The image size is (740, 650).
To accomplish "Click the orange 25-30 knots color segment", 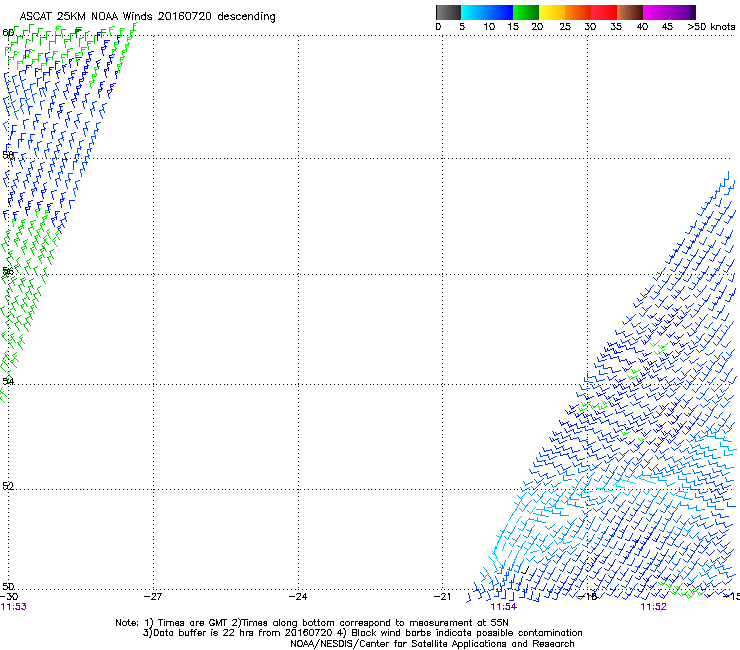I will (x=578, y=12).
